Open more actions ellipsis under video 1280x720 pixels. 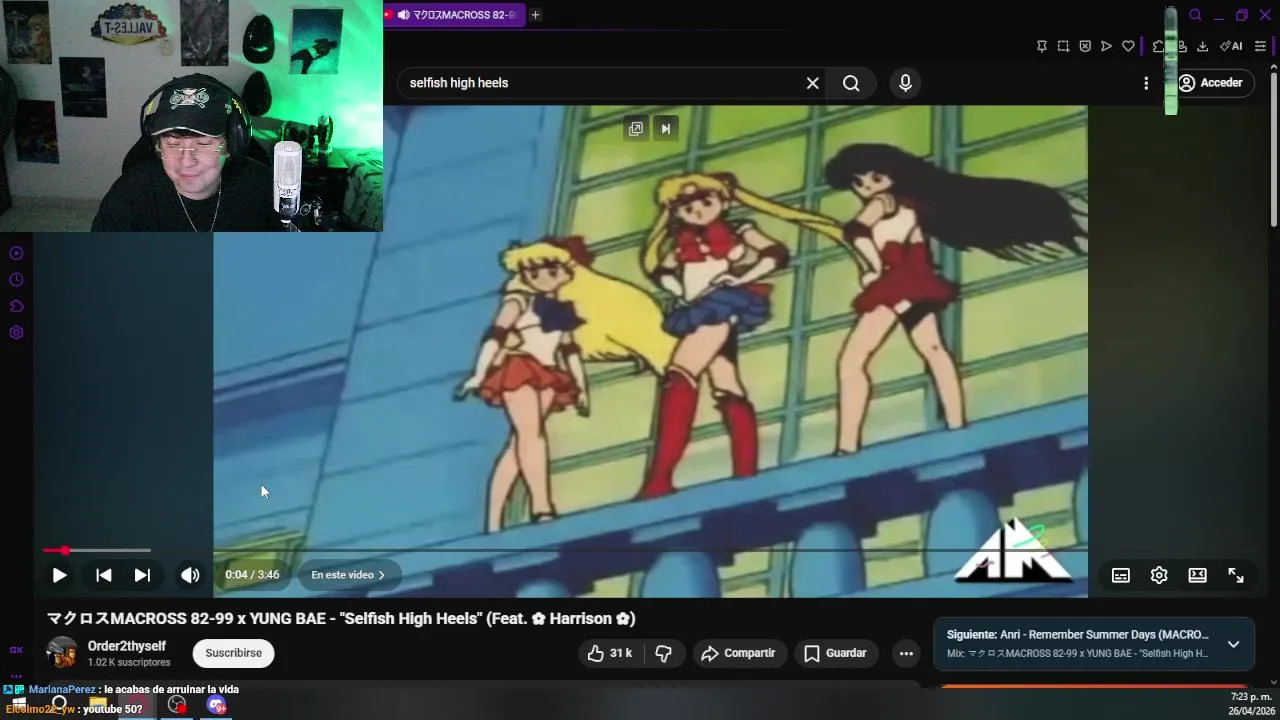906,653
